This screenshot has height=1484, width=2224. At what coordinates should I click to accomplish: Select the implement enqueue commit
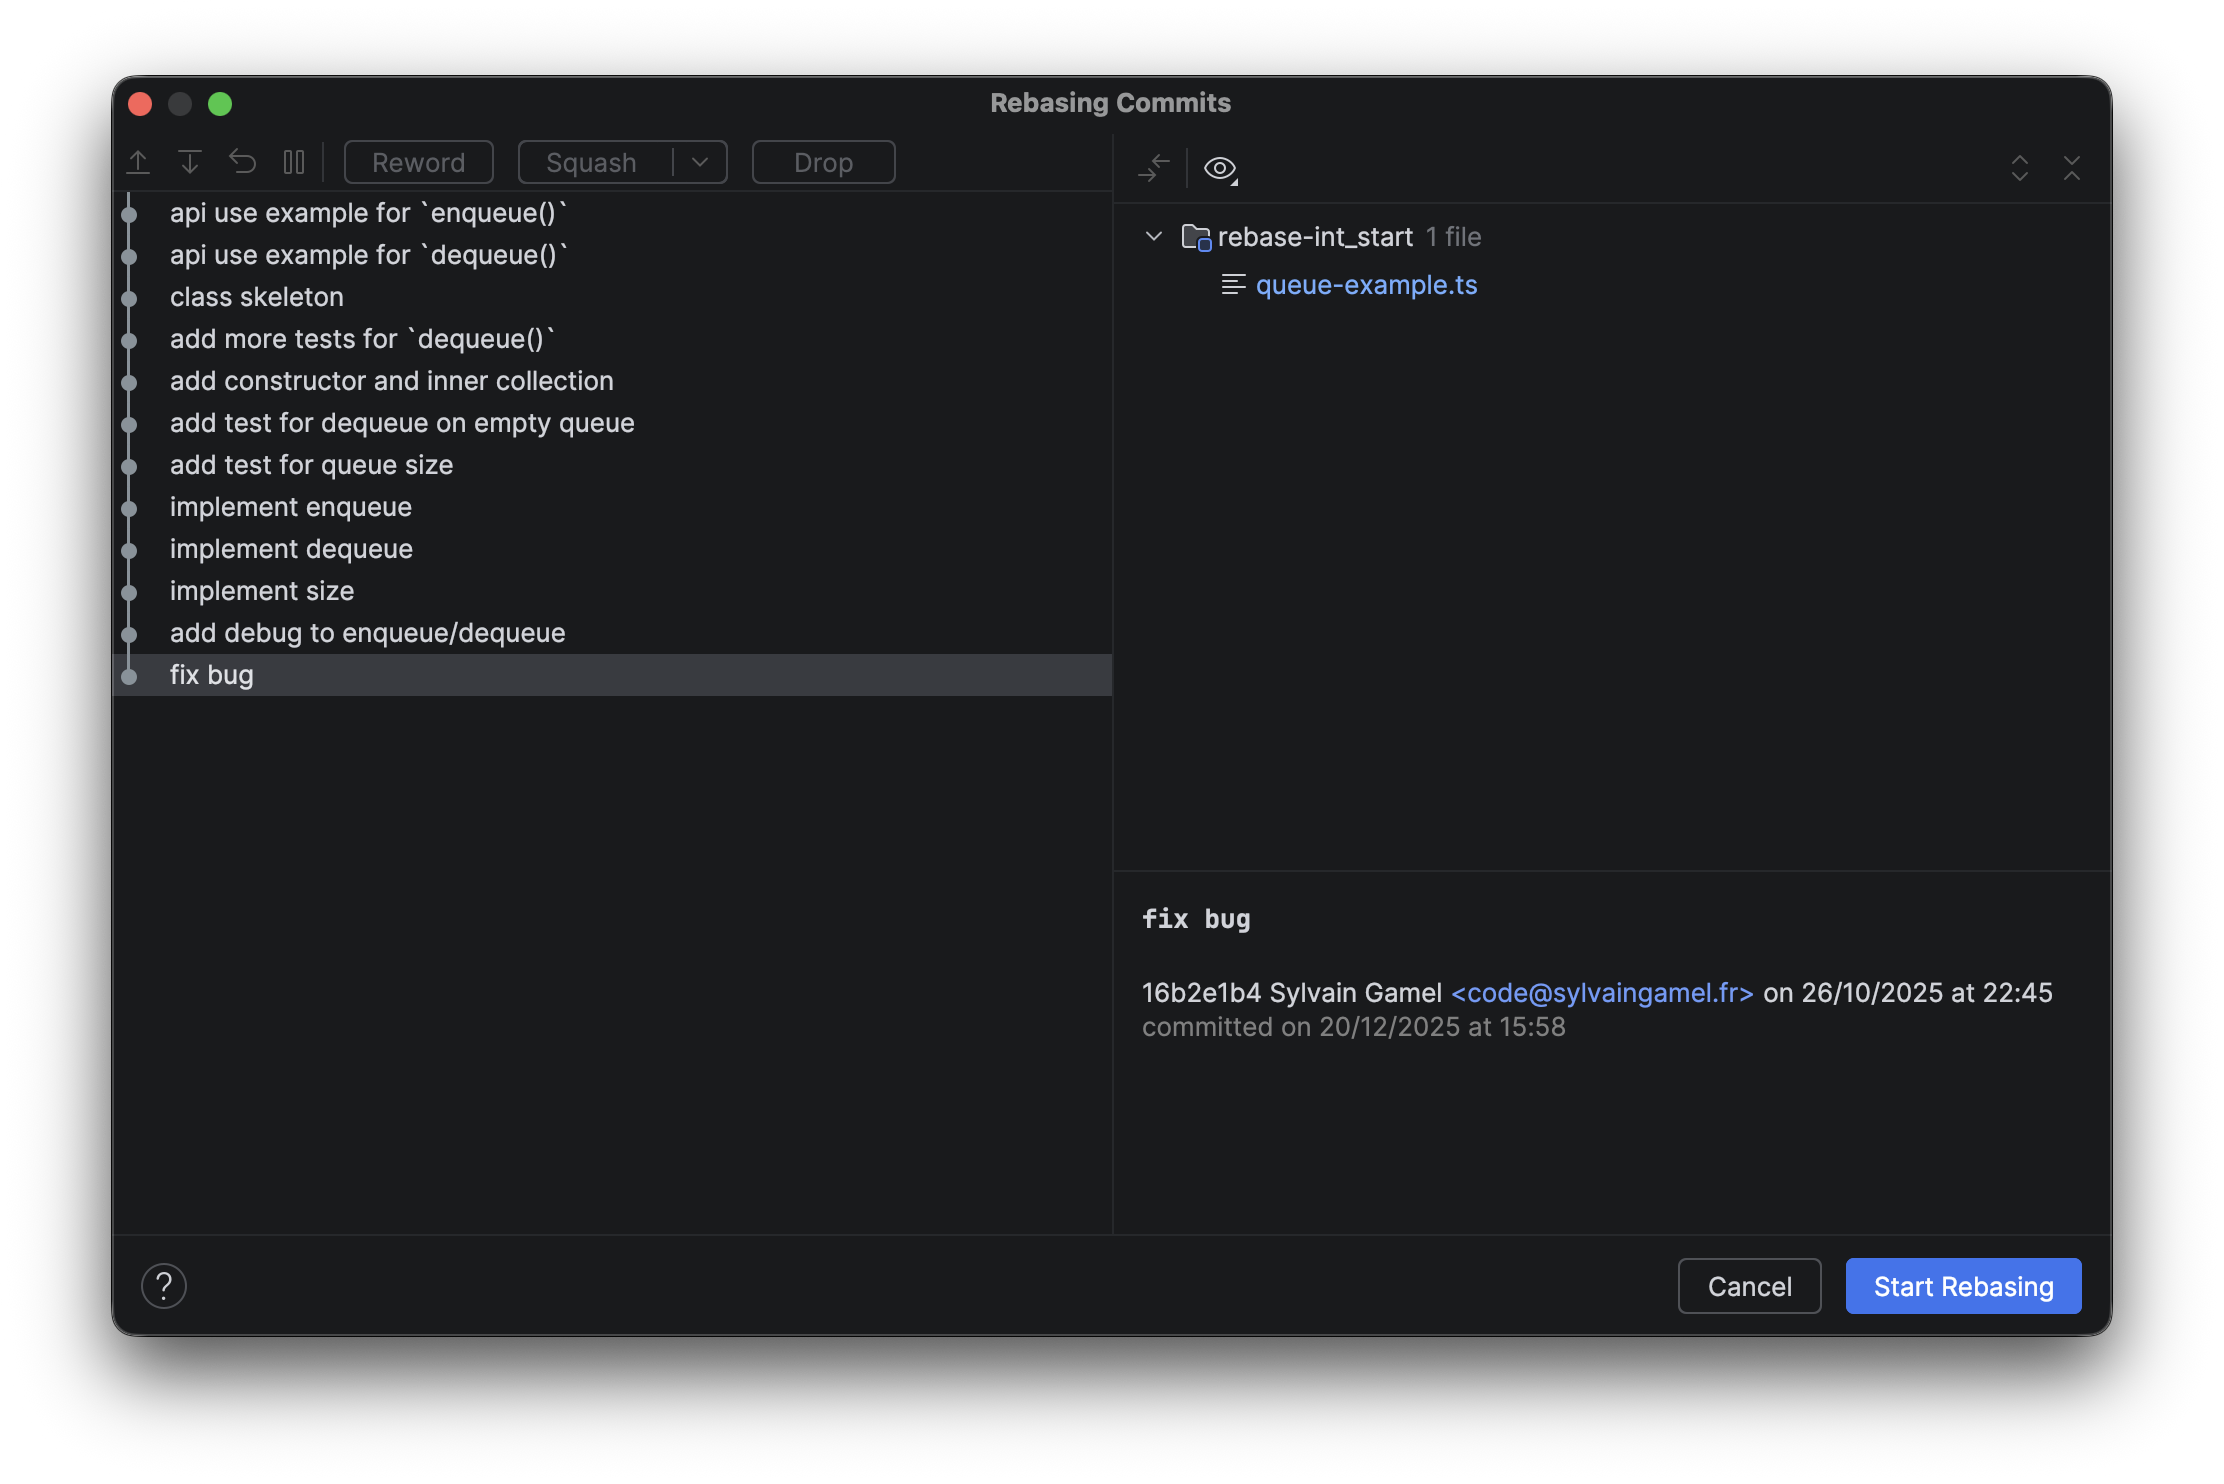point(290,506)
